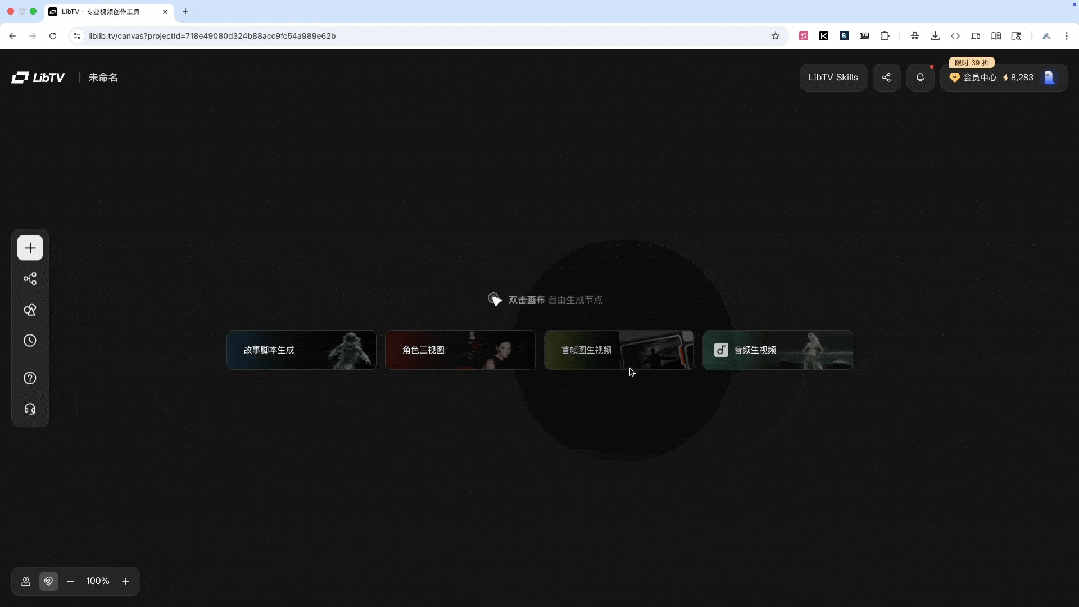The image size is (1079, 607).
Task: Select the 角色三视图 template card
Action: [460, 350]
